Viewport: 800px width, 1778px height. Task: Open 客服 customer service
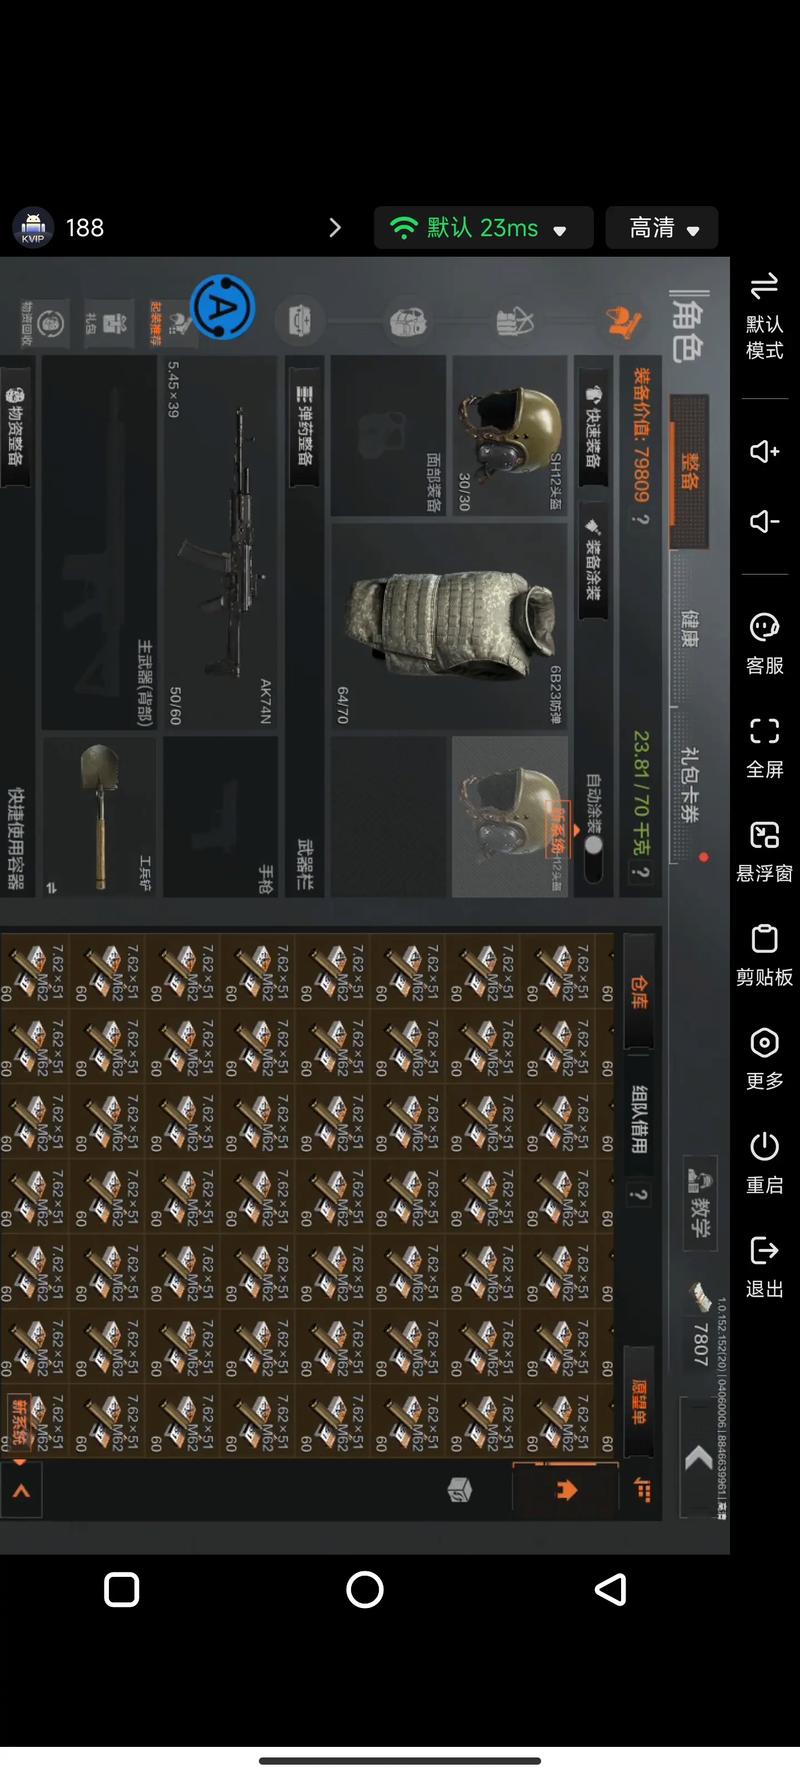click(x=764, y=644)
